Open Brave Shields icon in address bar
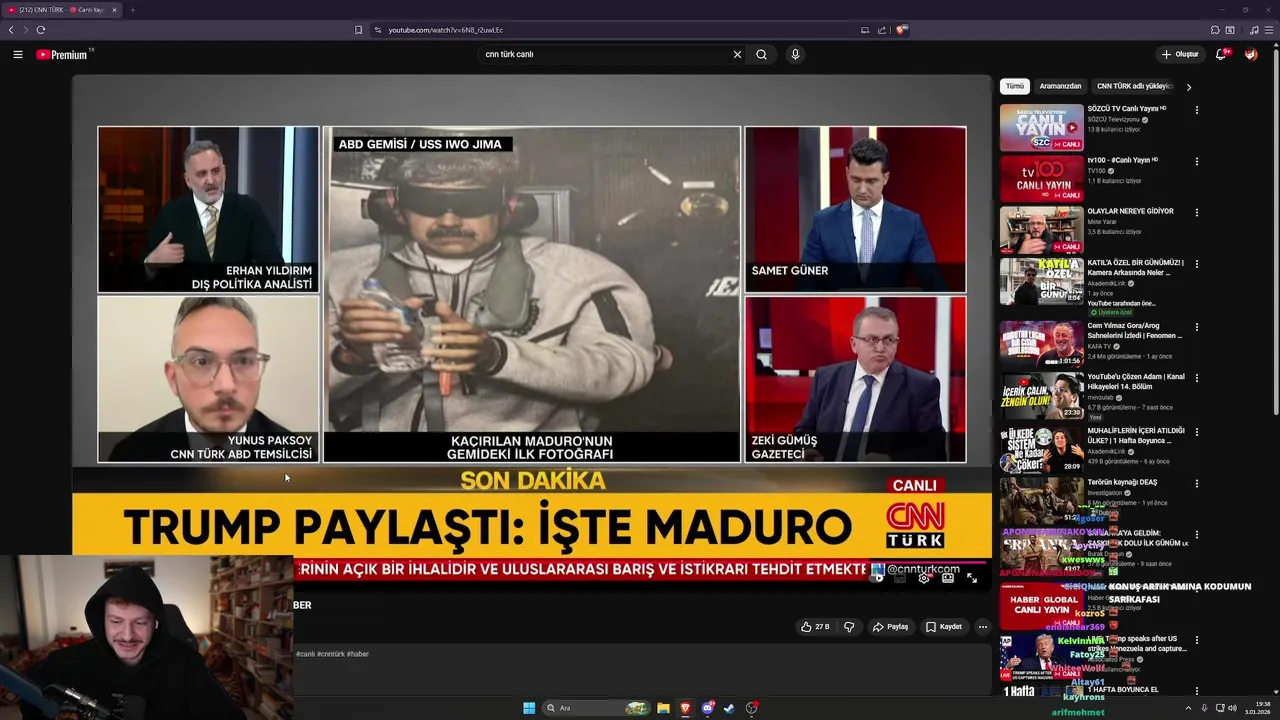The image size is (1280, 720). 901,30
